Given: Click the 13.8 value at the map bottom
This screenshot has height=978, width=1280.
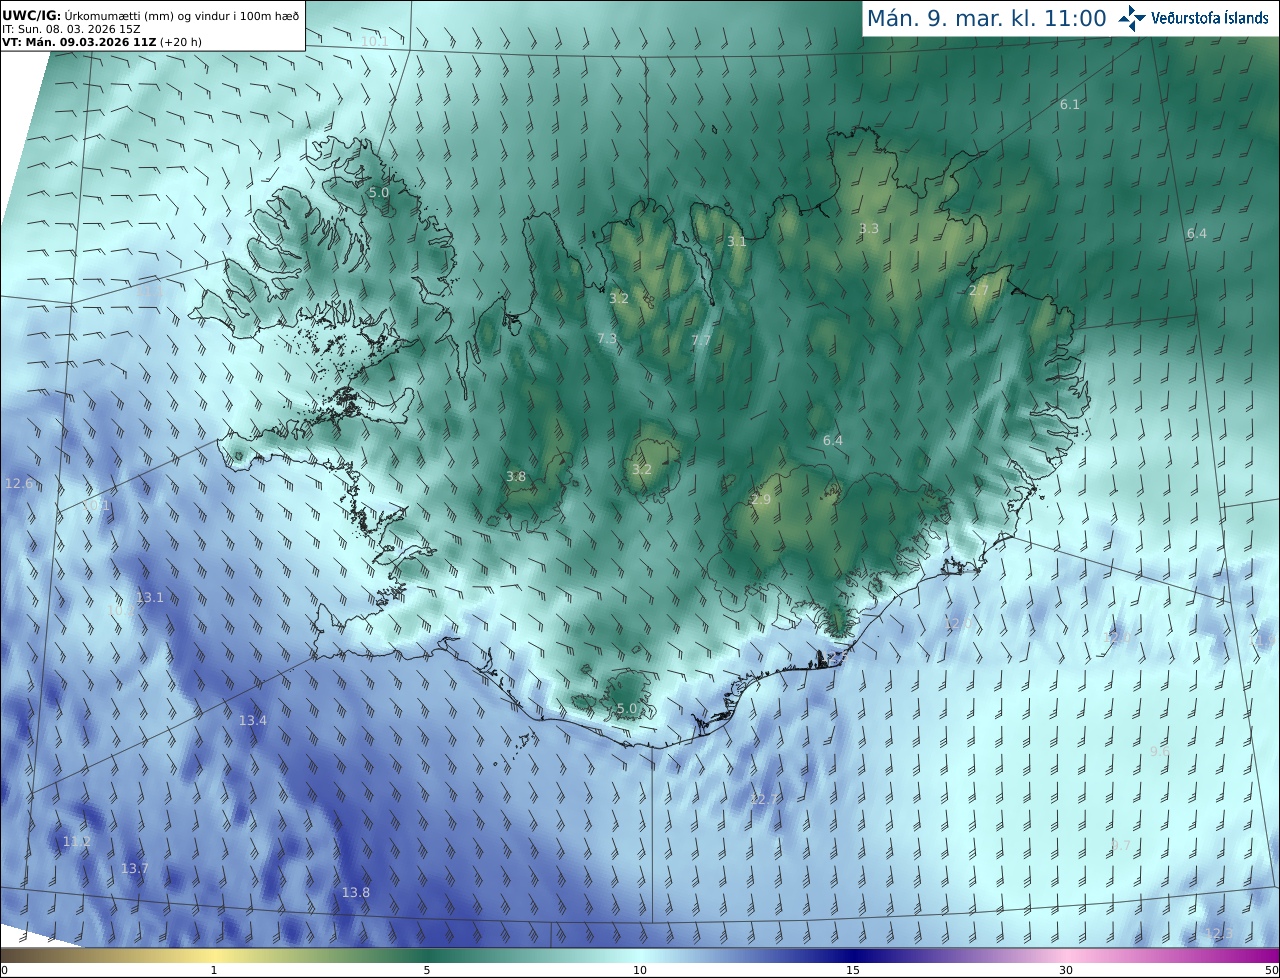Looking at the screenshot, I should point(356,893).
